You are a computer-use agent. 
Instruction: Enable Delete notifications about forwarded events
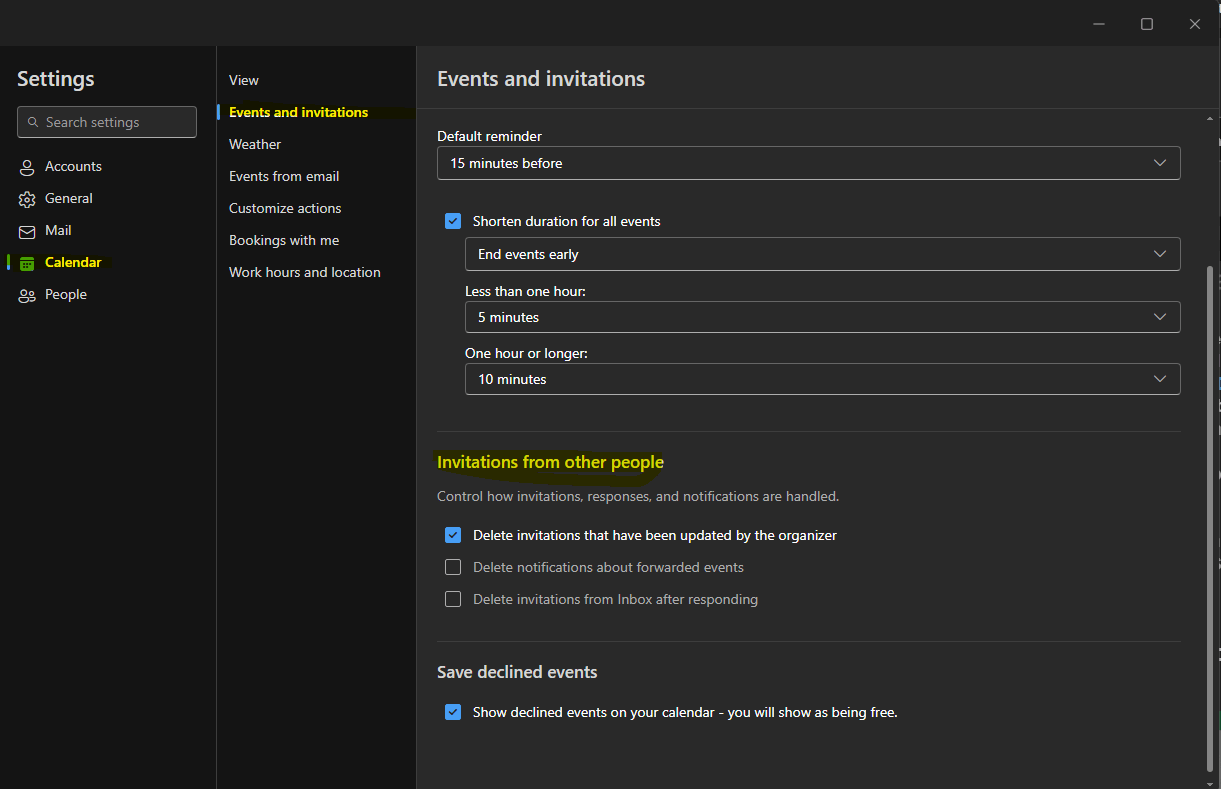coord(453,567)
